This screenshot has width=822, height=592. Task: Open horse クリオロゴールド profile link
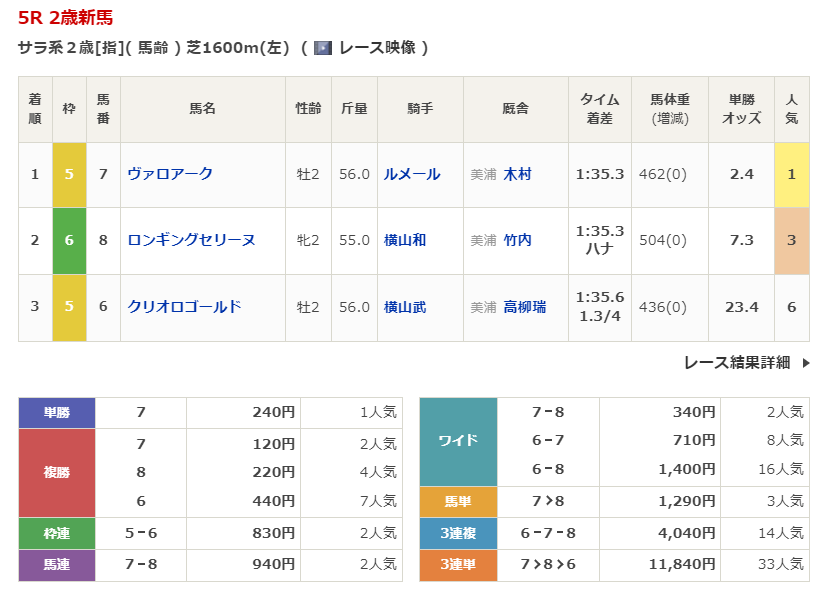(x=184, y=307)
